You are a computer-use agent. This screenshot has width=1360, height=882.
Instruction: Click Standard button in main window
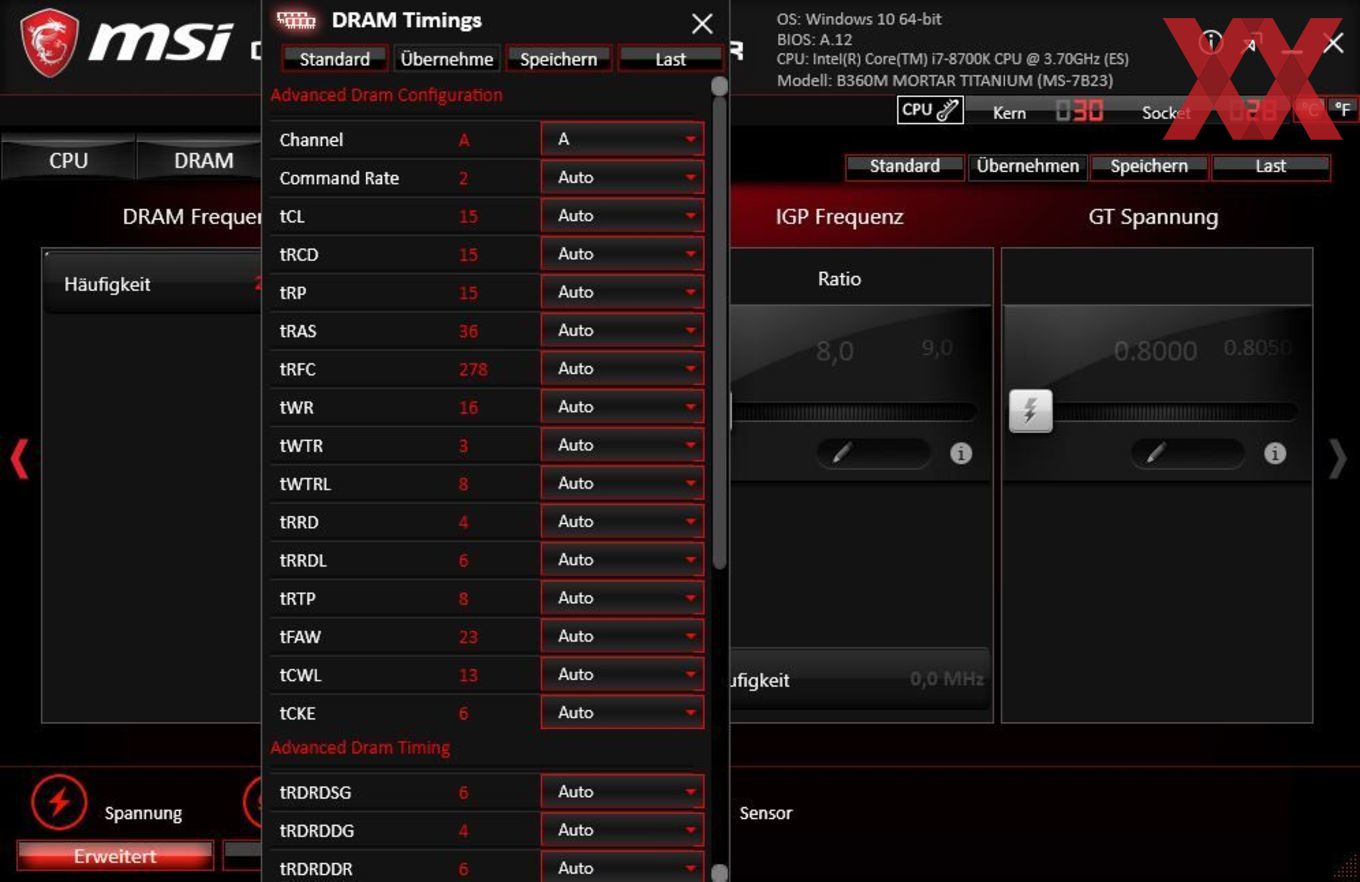(x=905, y=166)
